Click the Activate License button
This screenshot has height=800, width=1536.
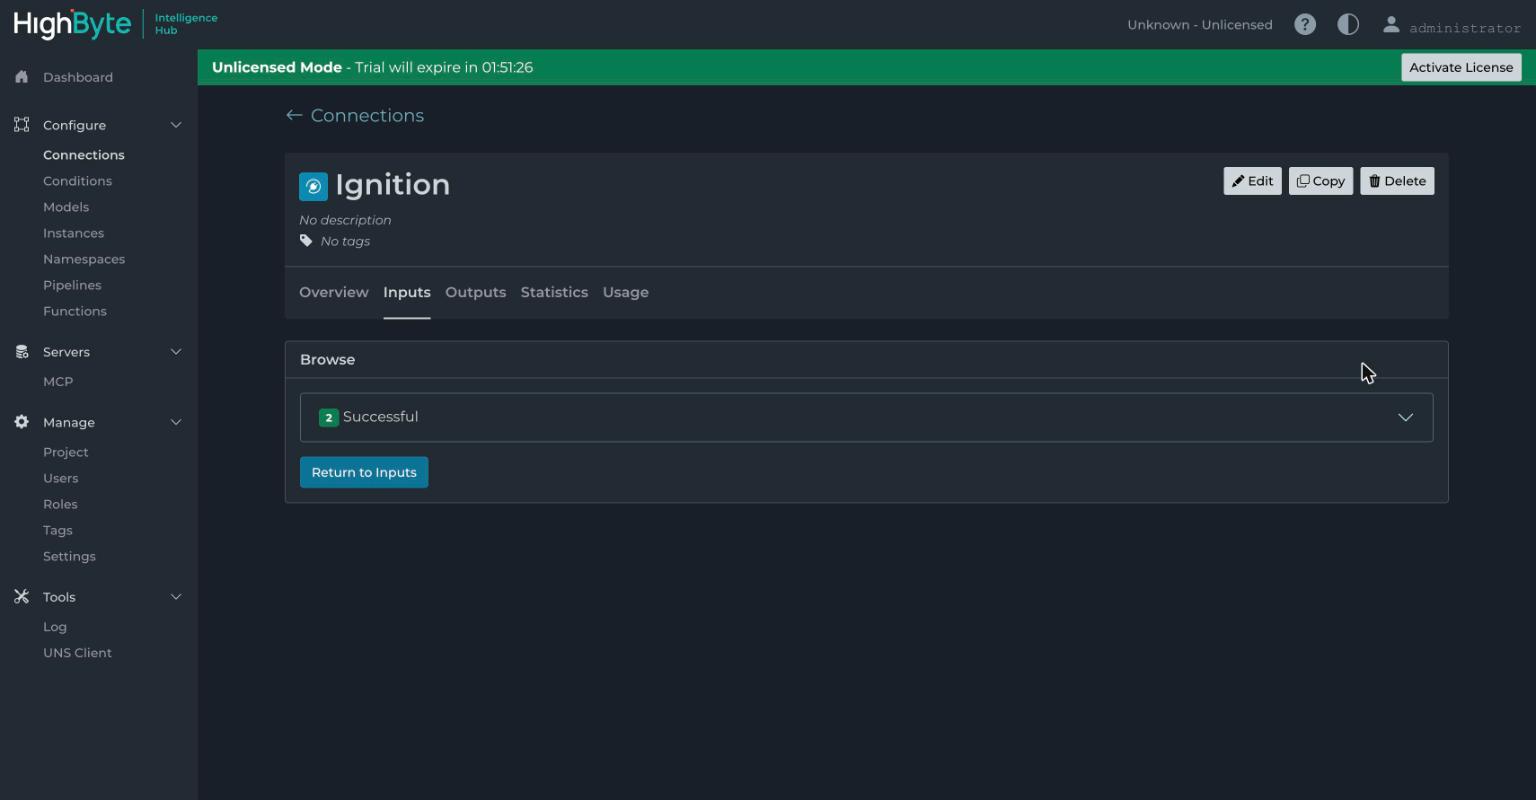tap(1461, 67)
